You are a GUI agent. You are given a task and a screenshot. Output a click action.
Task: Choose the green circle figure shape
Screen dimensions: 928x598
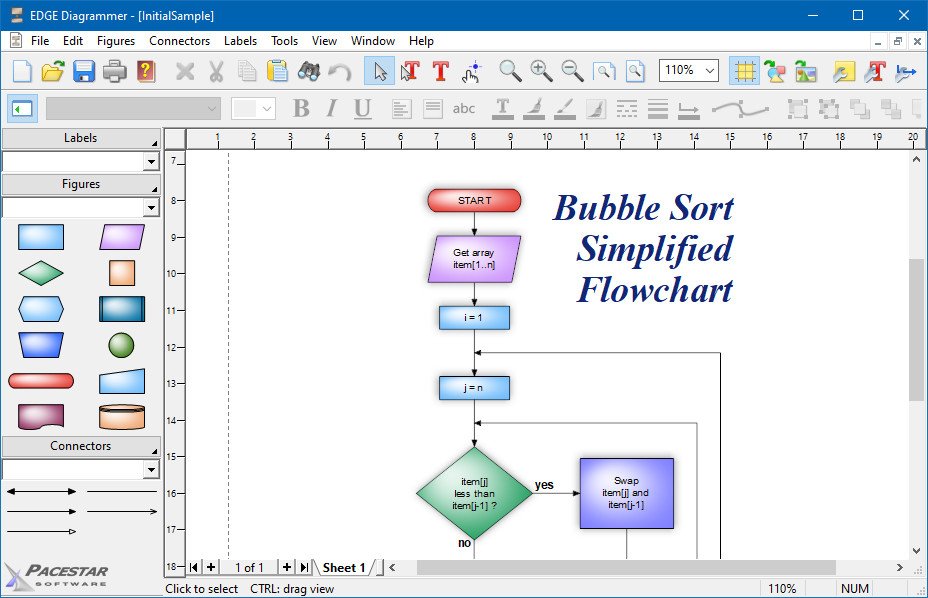coord(121,346)
